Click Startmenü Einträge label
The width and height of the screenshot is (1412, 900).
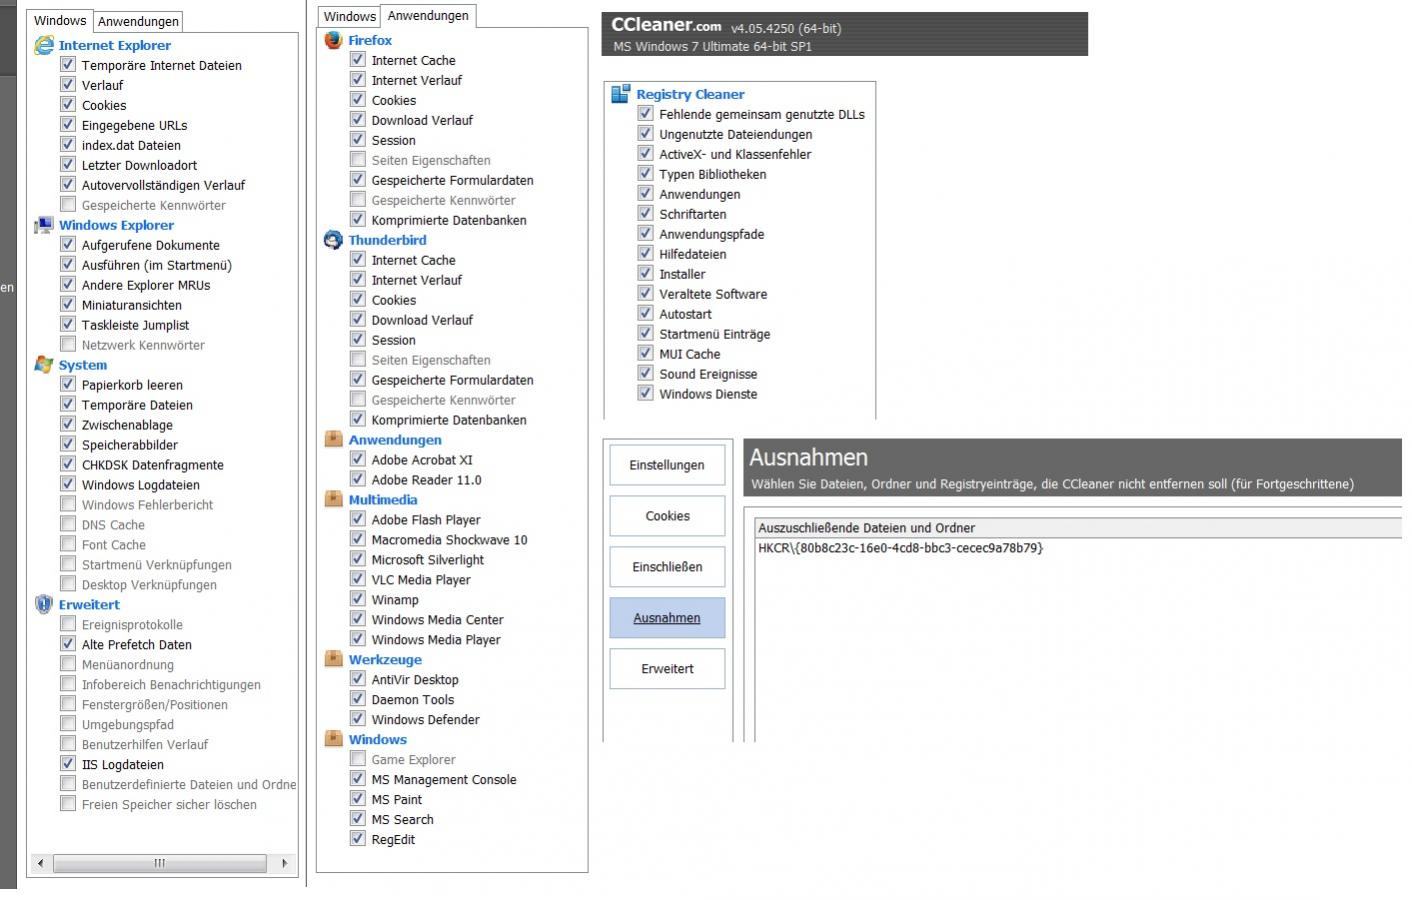(x=714, y=334)
